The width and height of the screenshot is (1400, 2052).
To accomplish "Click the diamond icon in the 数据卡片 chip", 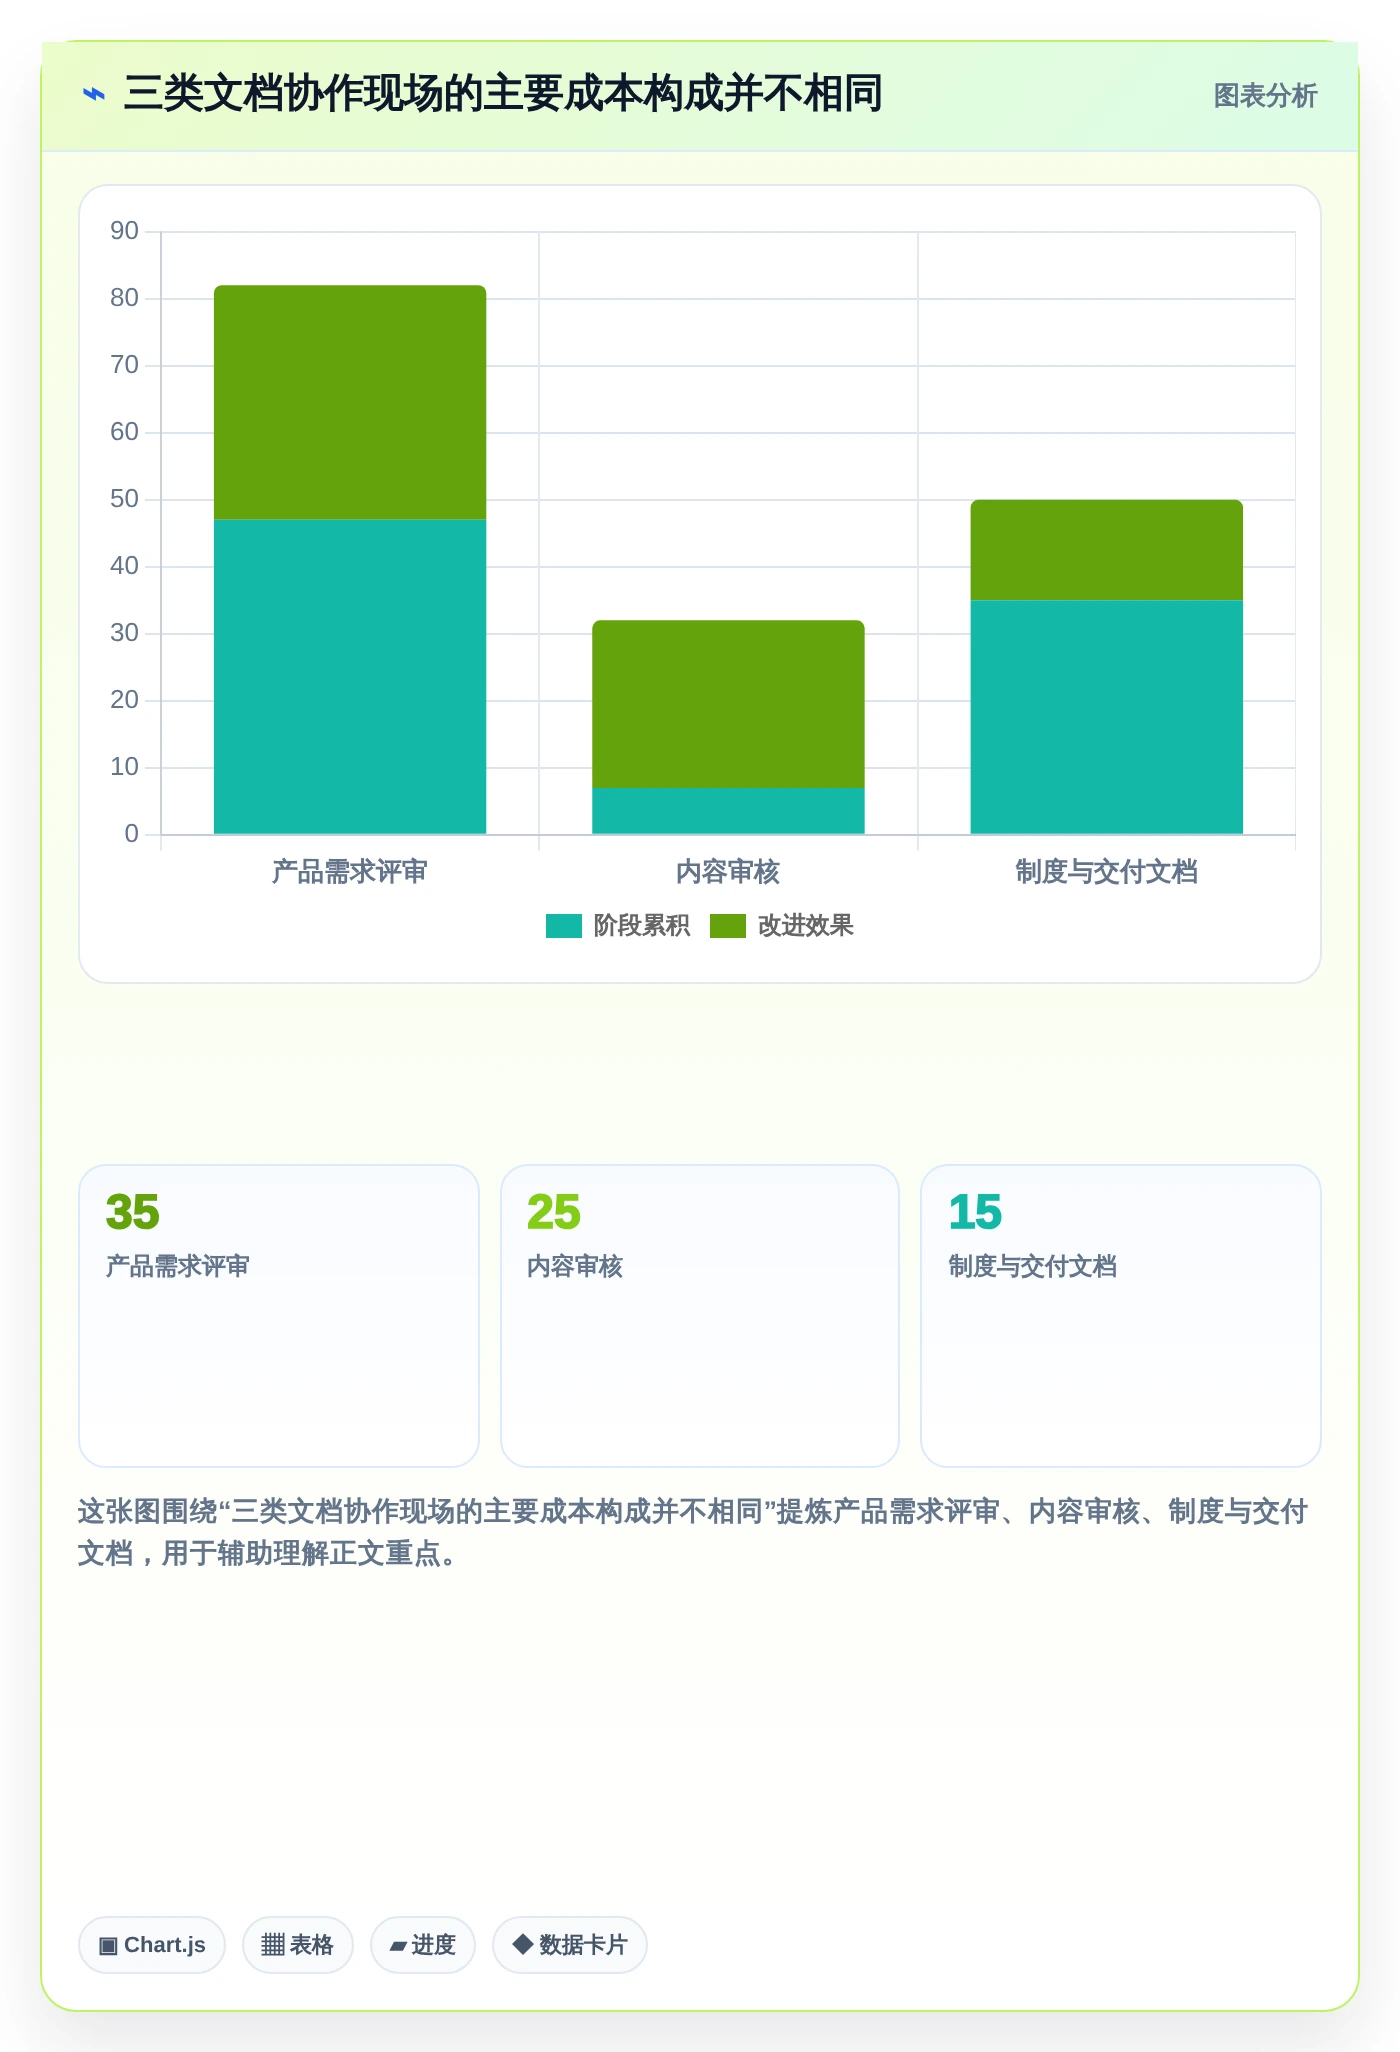I will 522,1944.
